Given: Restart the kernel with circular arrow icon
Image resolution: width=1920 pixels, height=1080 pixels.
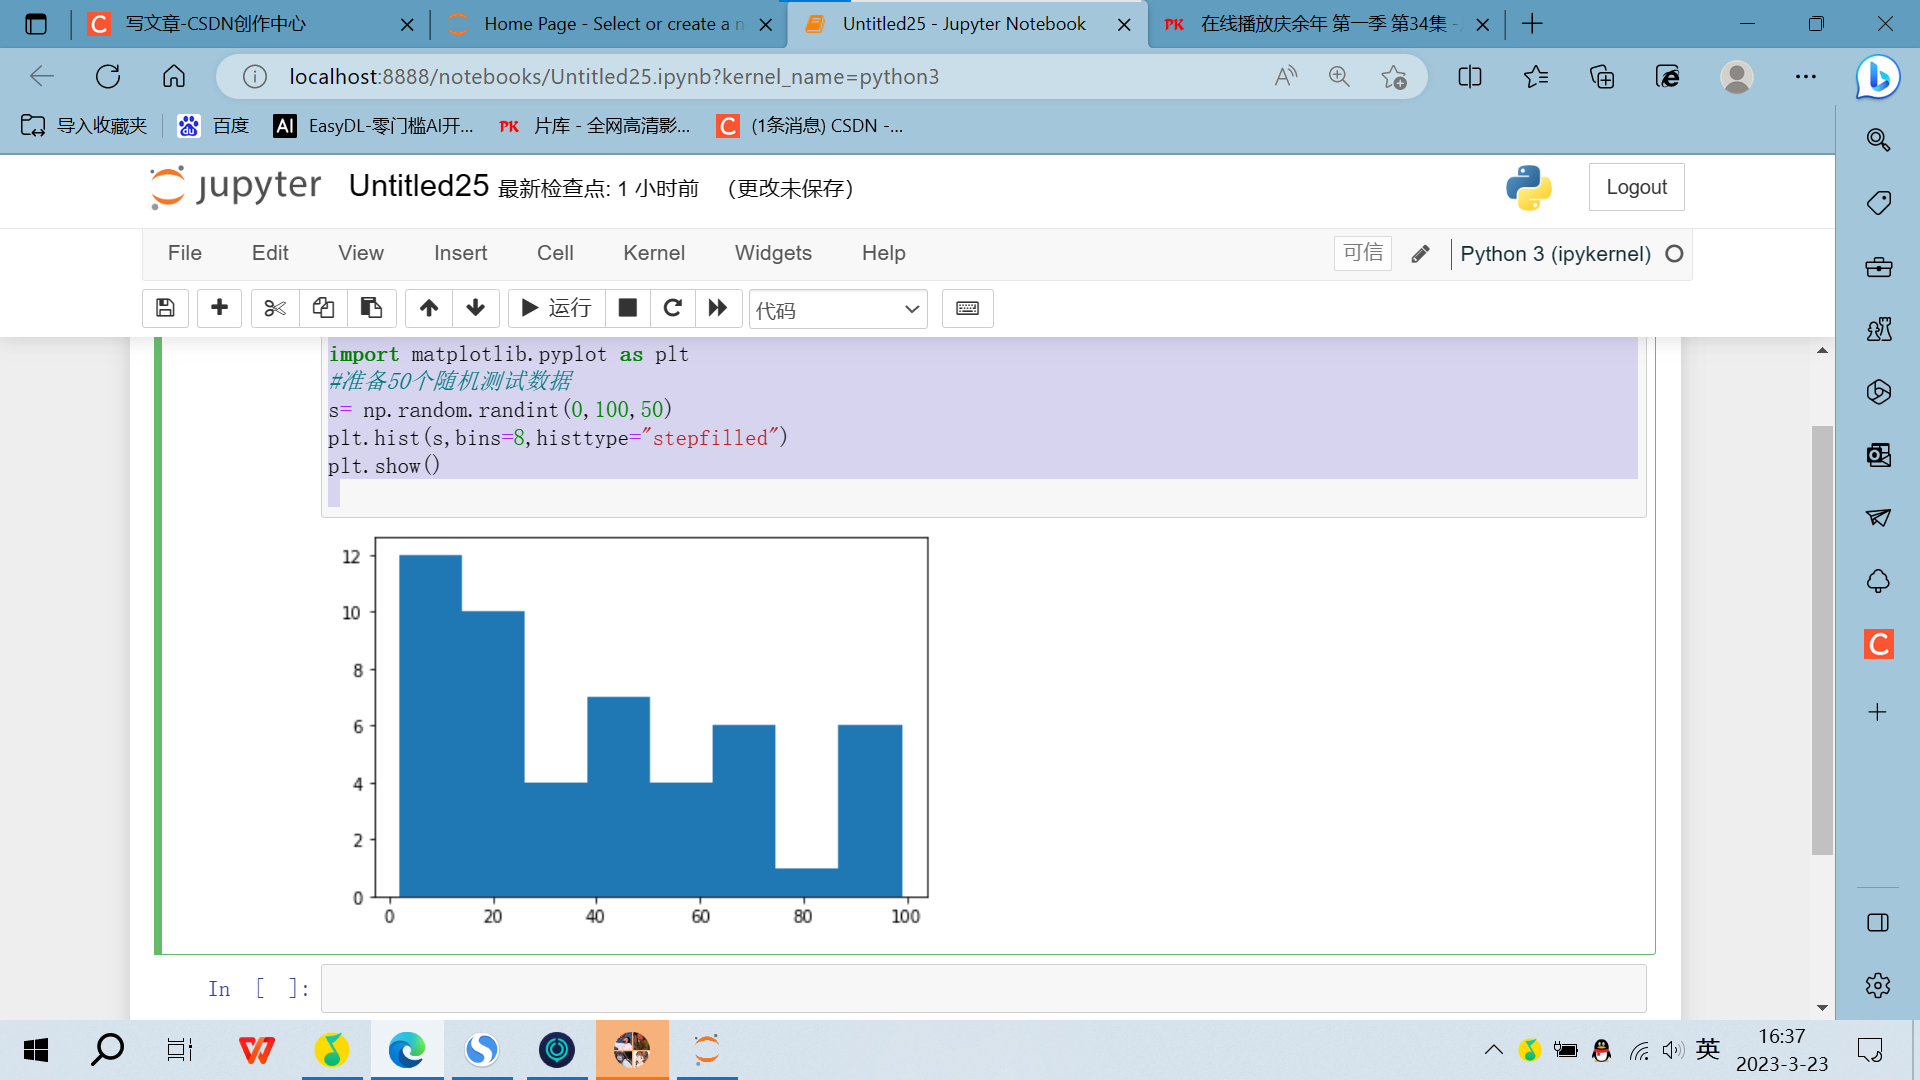Looking at the screenshot, I should pos(672,308).
